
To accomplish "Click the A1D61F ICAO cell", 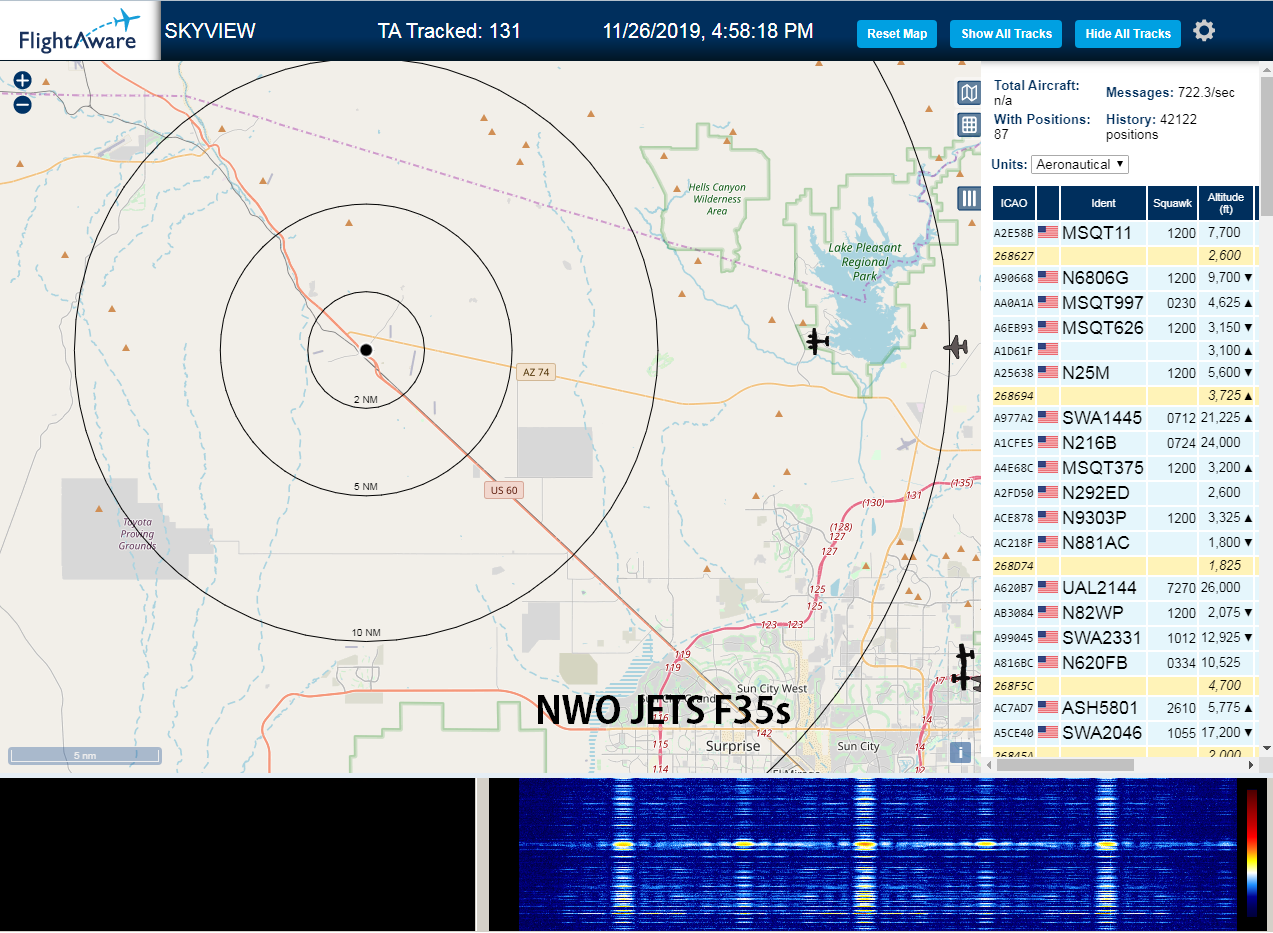I will [1012, 350].
